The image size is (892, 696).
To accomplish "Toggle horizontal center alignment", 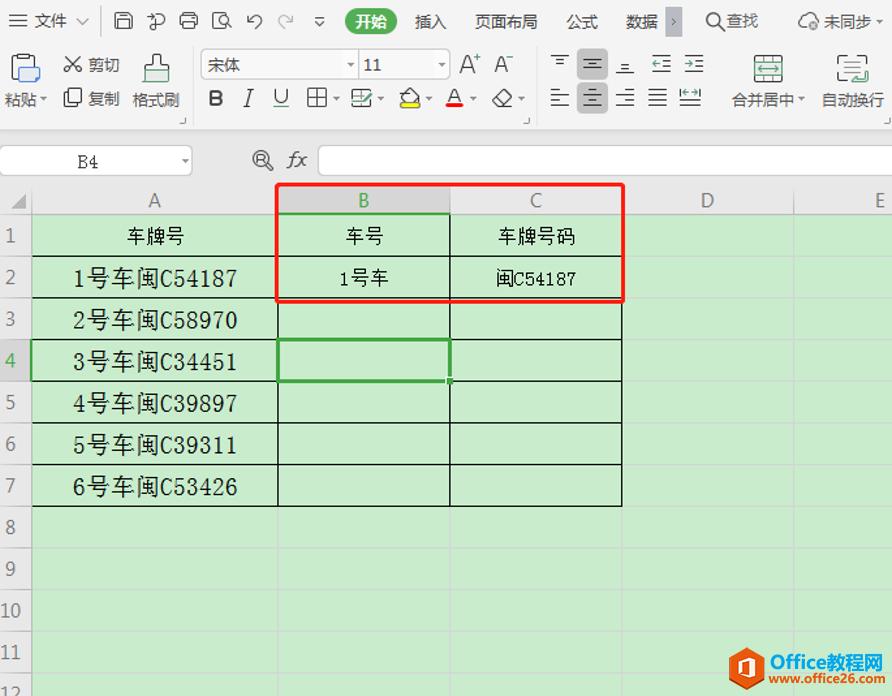I will point(592,98).
